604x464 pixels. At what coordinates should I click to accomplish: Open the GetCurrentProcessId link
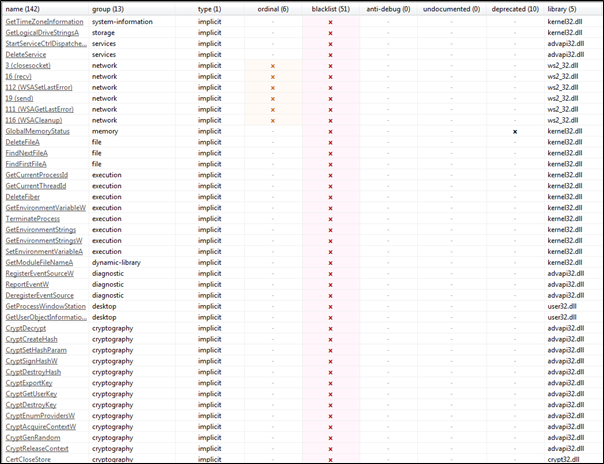coord(37,175)
